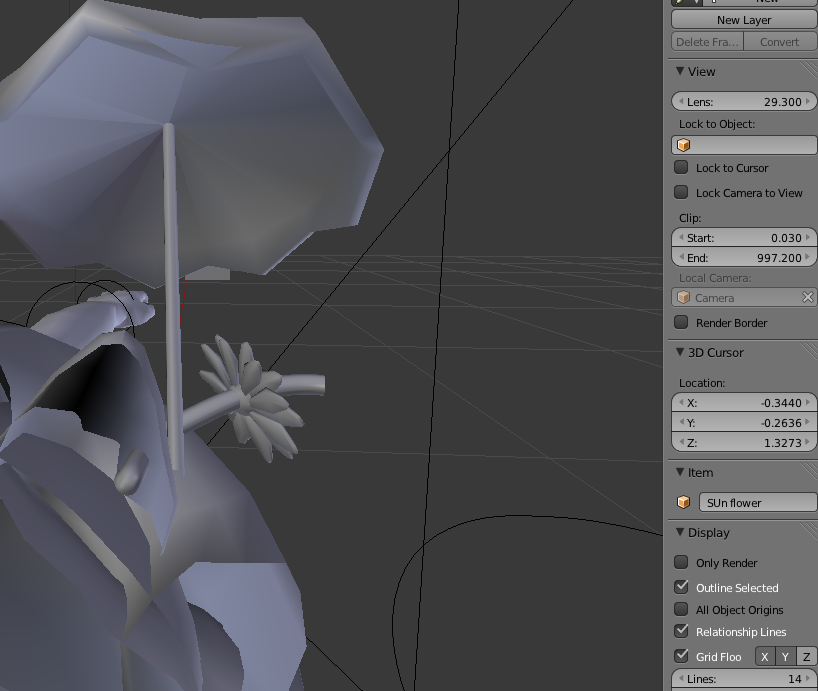Image resolution: width=818 pixels, height=691 pixels.
Task: Click the Item object cube icon
Action: 683,502
